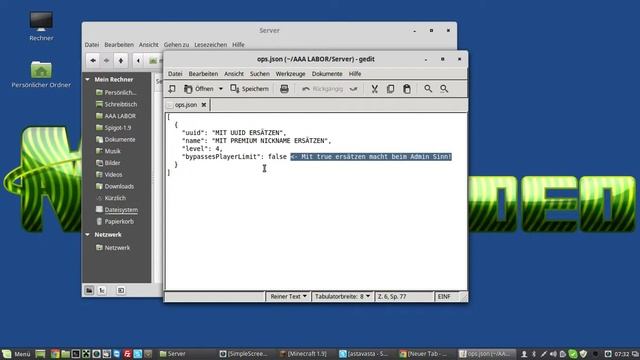
Task: Open Musik in sidebar
Action: tap(108, 151)
